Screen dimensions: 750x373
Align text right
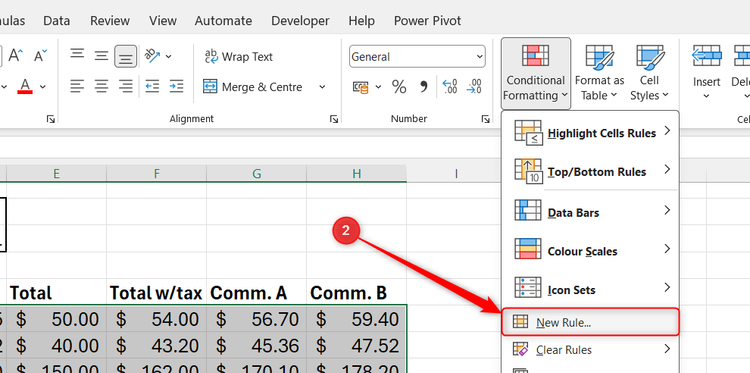click(x=125, y=87)
